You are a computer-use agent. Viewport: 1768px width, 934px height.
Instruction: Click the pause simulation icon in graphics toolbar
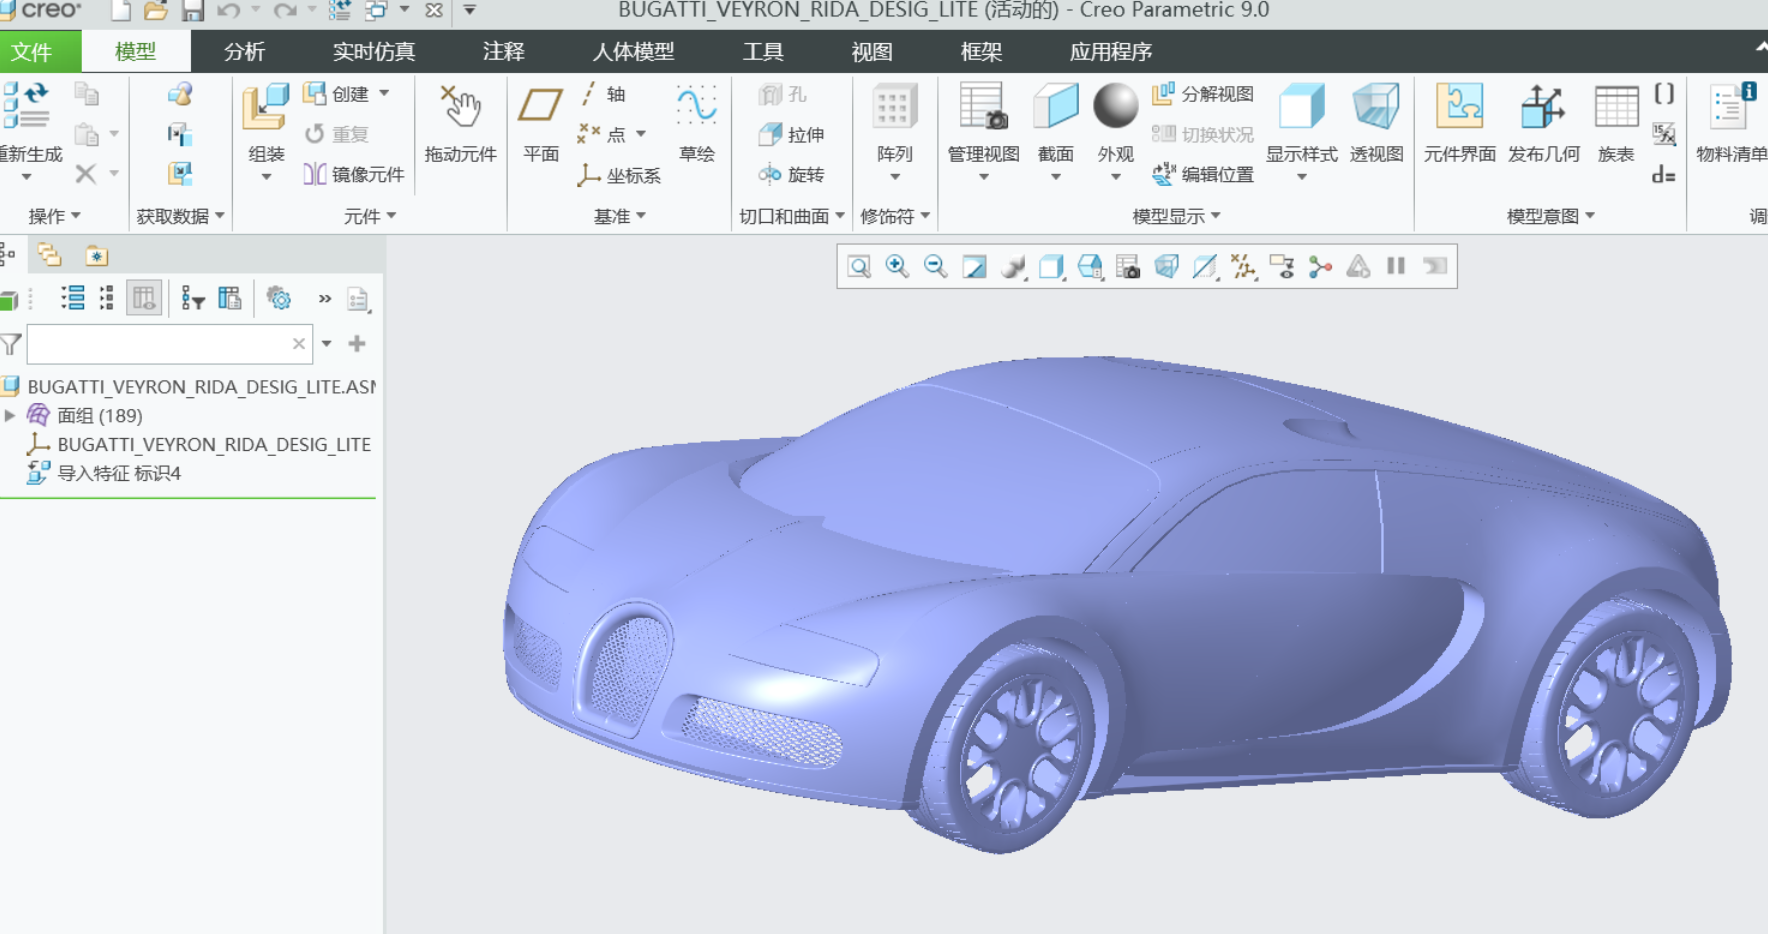coord(1396,266)
